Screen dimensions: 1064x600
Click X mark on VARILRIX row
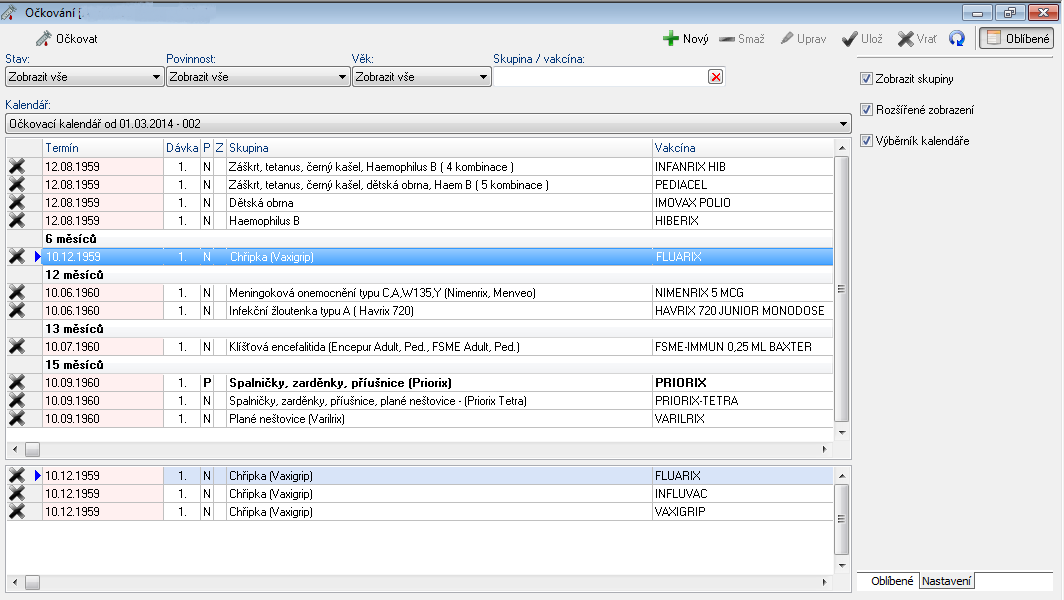point(17,418)
